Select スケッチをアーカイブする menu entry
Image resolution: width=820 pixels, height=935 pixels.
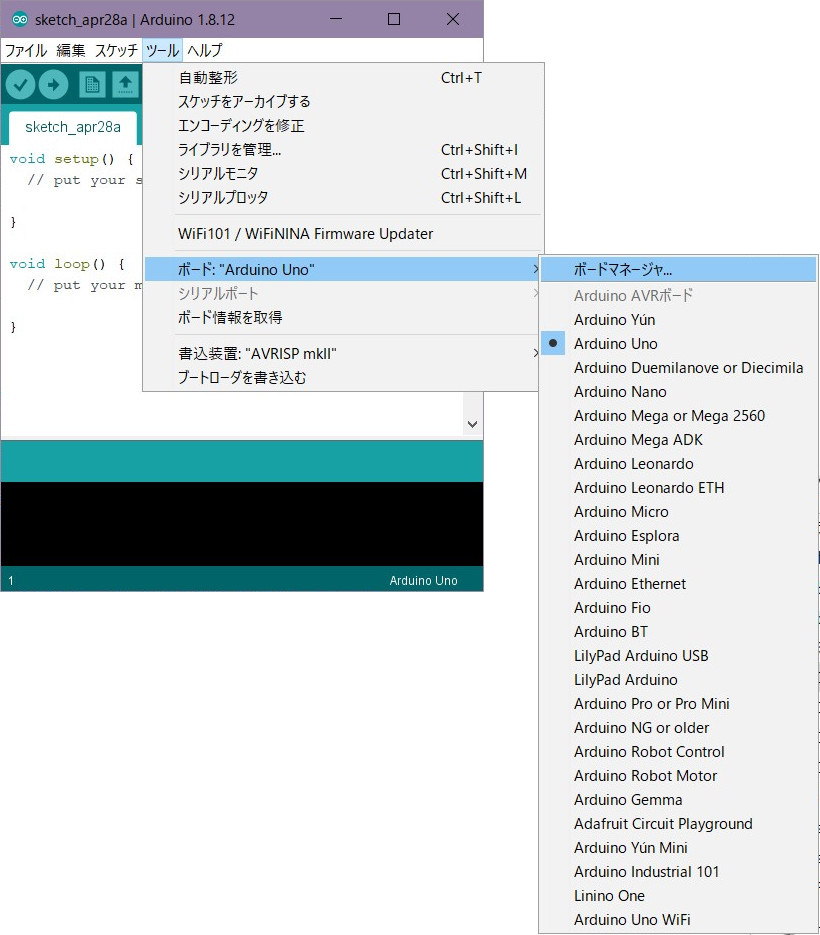pyautogui.click(x=342, y=101)
